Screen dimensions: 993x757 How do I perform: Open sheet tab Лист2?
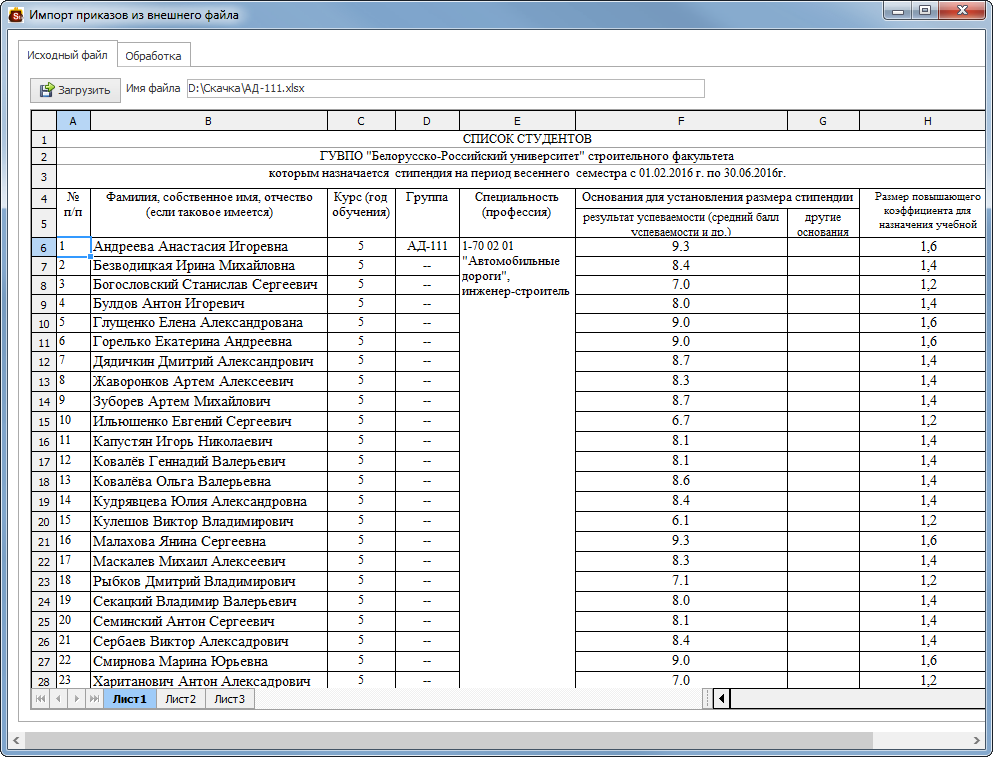click(x=180, y=699)
